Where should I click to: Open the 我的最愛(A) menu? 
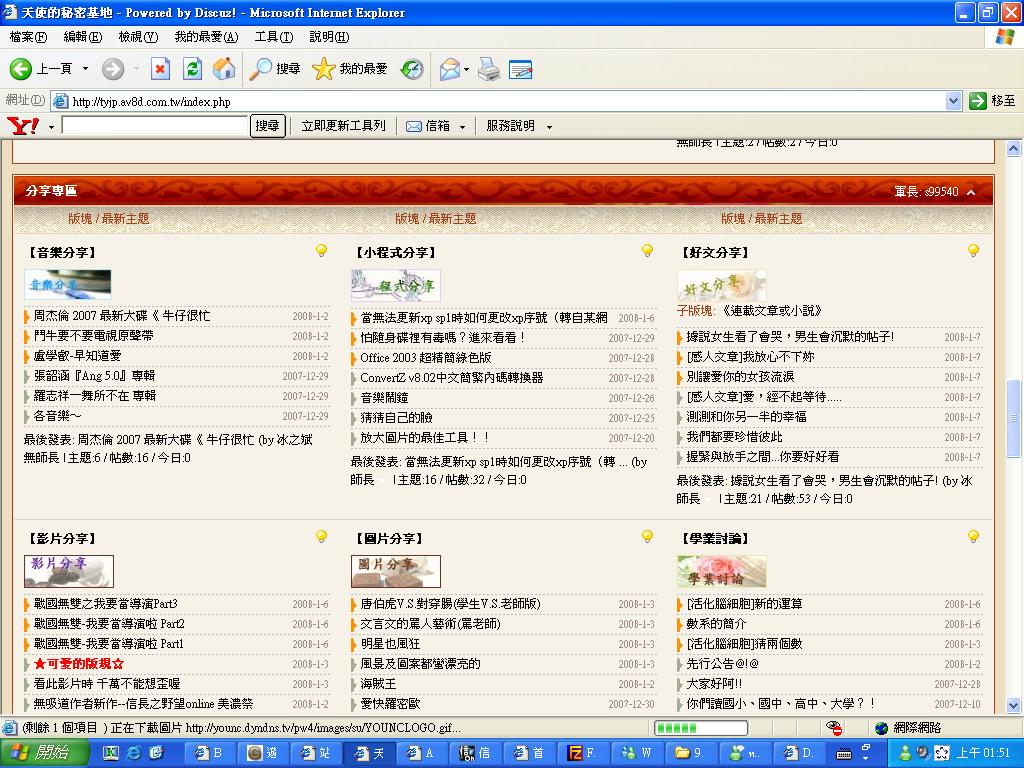(206, 37)
